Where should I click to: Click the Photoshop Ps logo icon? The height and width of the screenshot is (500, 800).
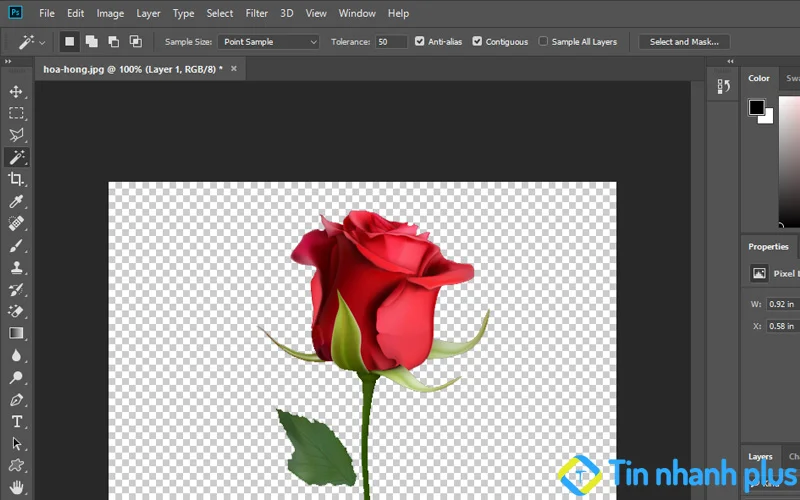point(15,12)
